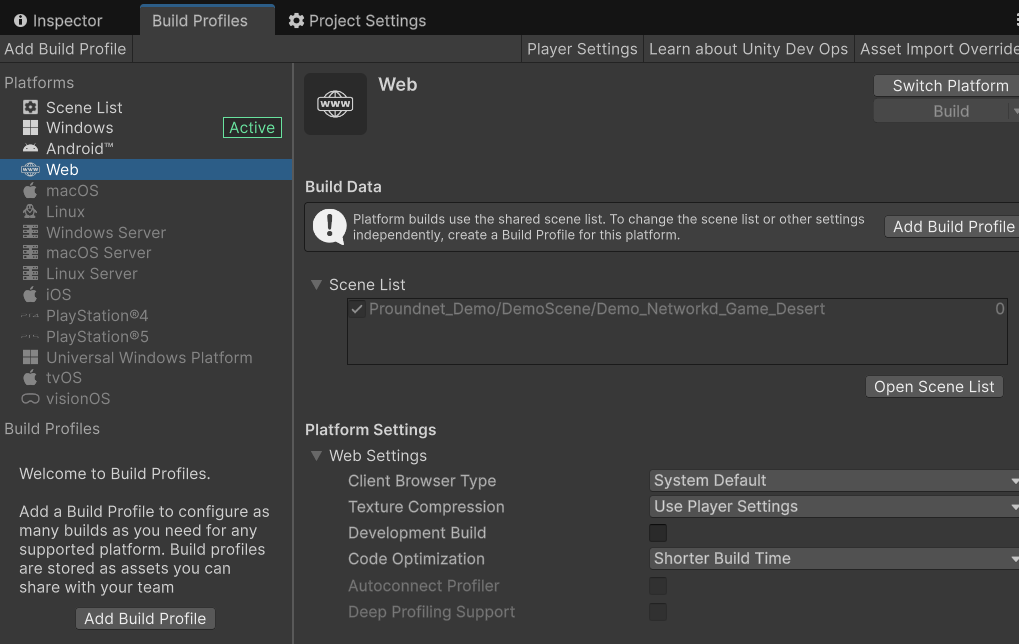Open the Code Optimization dropdown
1019x644 pixels.
834,559
